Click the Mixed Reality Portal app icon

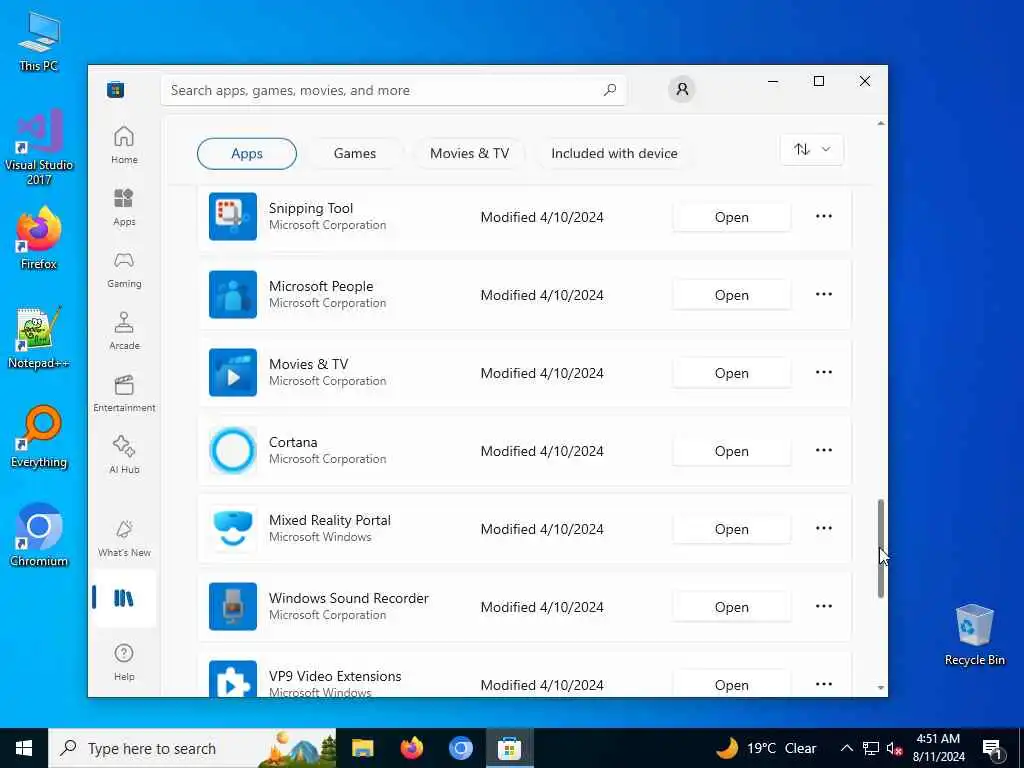tap(232, 528)
